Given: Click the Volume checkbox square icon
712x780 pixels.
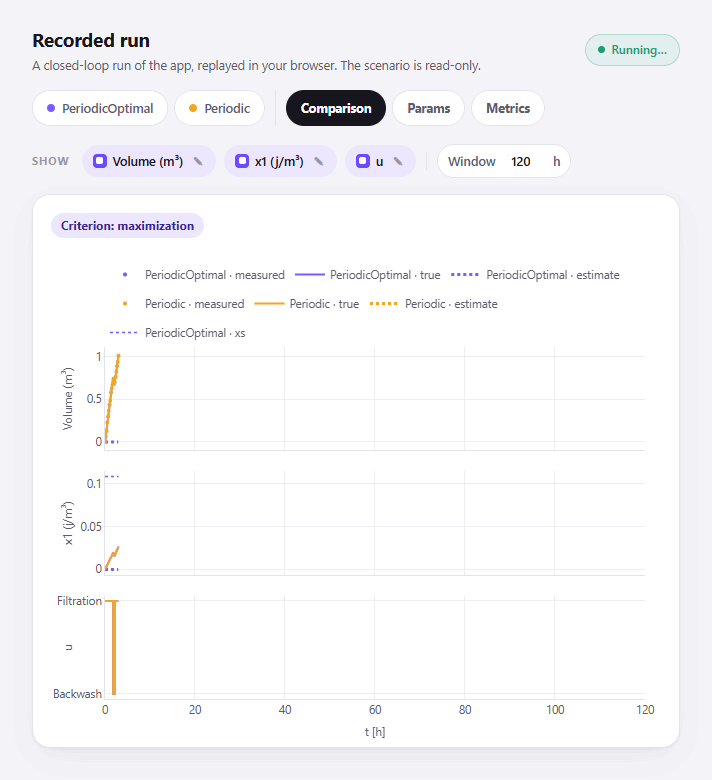Looking at the screenshot, I should click(100, 161).
